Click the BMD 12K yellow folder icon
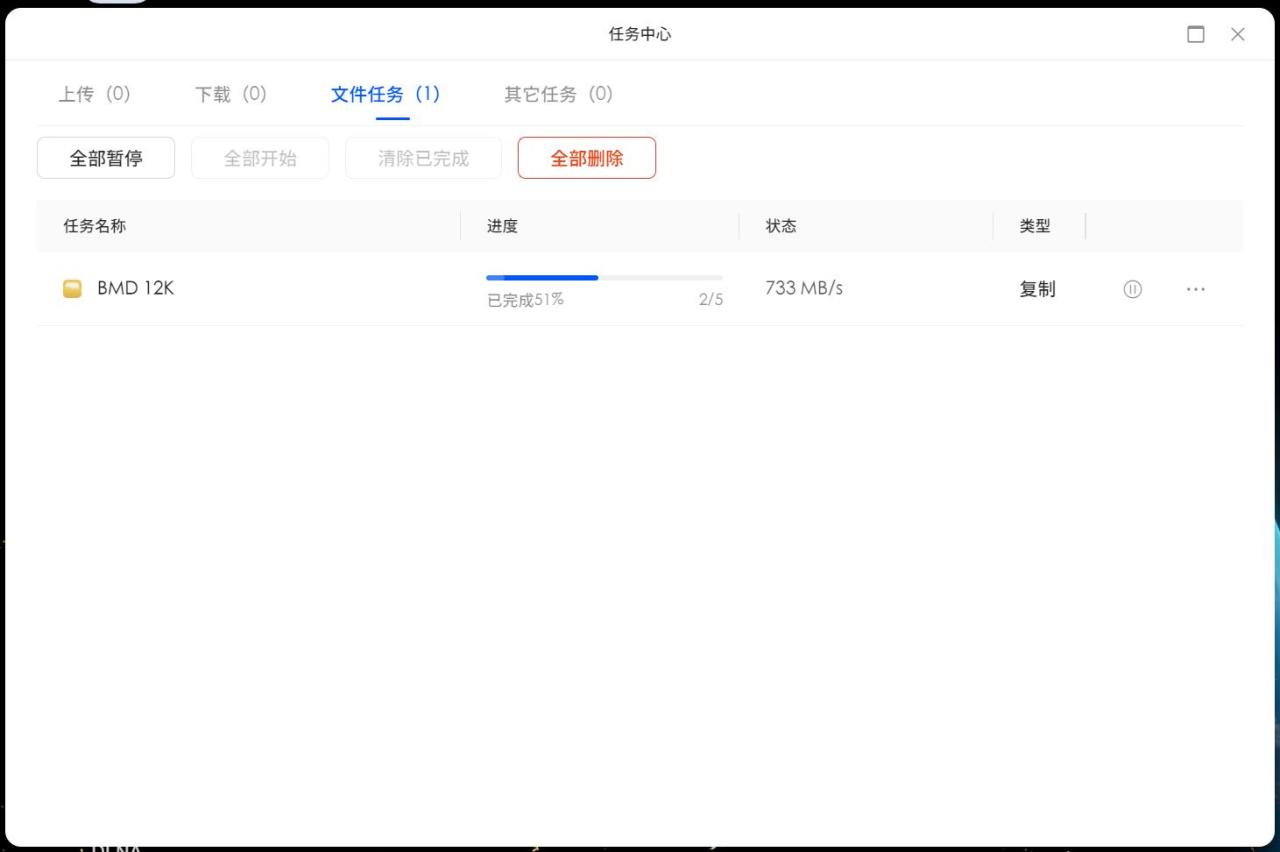The width and height of the screenshot is (1280, 852). (x=72, y=289)
